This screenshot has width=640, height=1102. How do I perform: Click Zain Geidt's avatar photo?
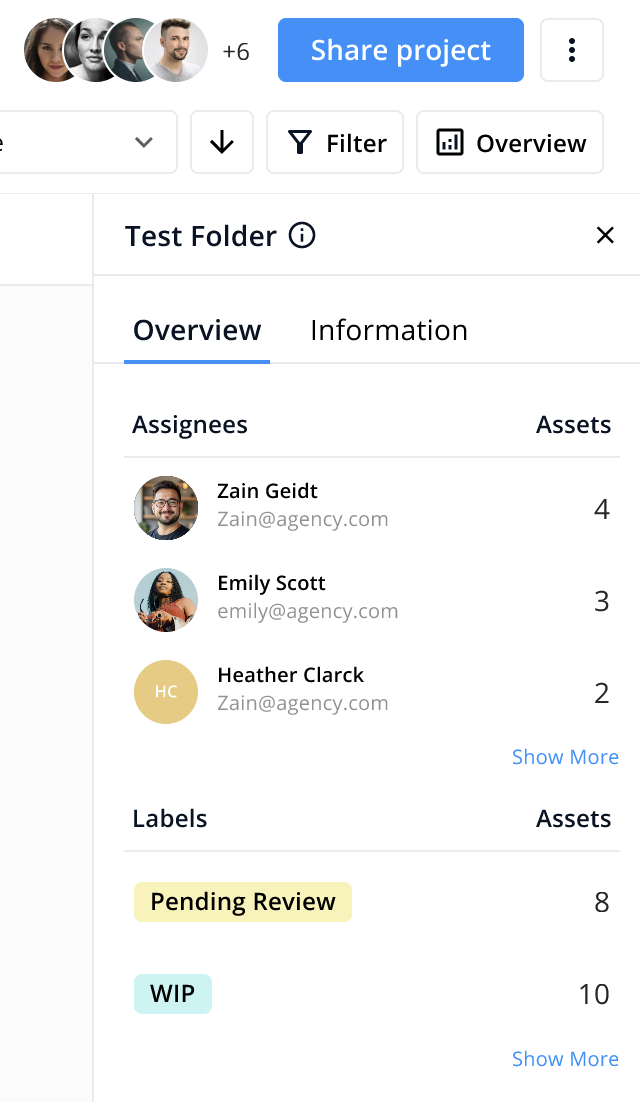point(166,508)
